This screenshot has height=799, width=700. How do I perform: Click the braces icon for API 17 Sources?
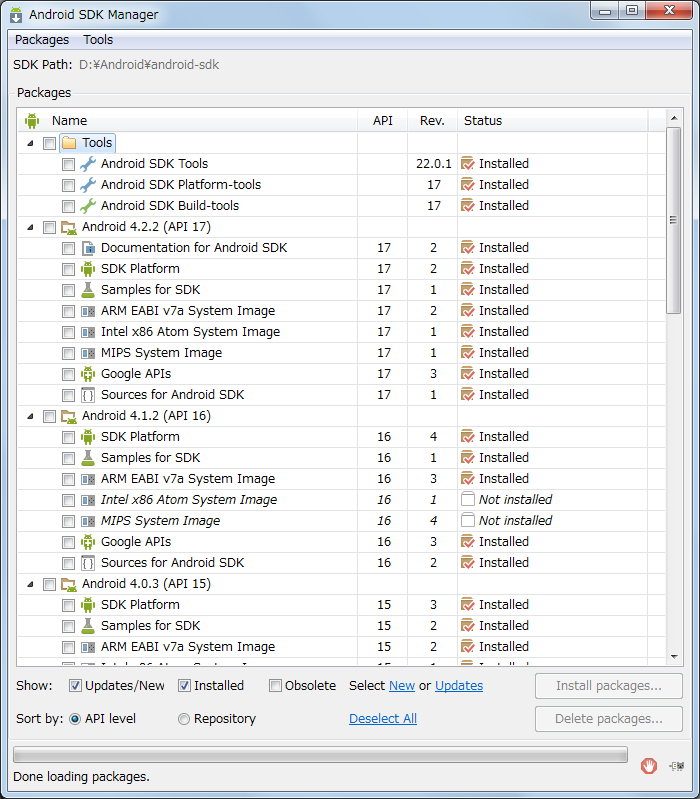click(88, 395)
